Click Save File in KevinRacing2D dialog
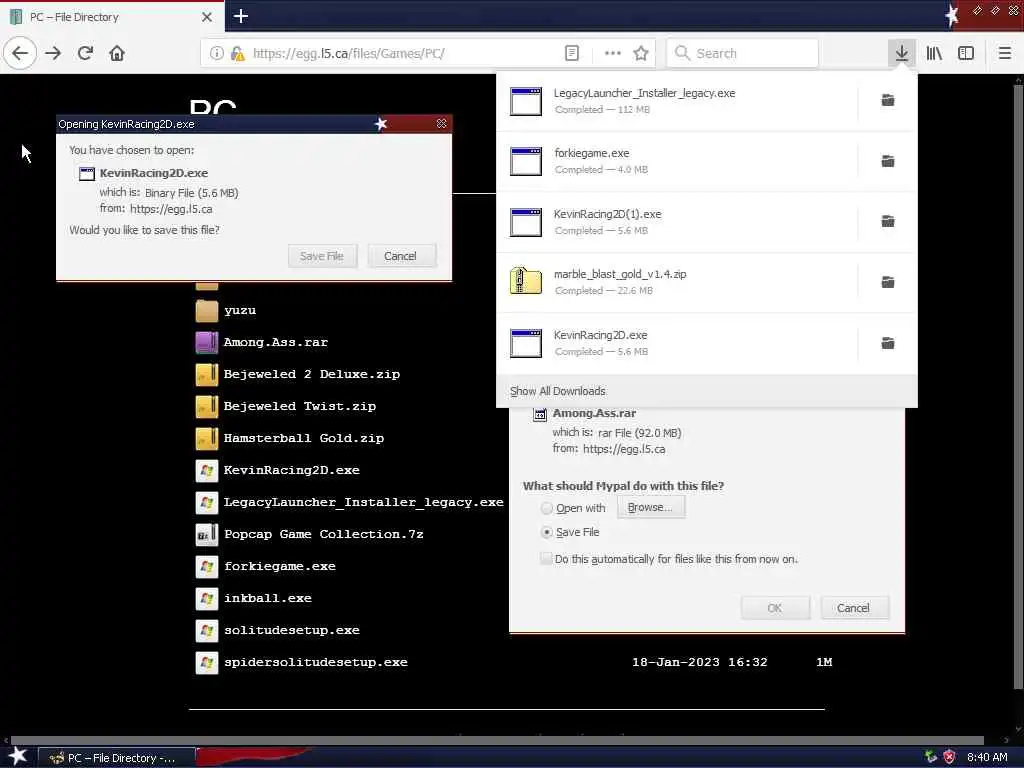The height and width of the screenshot is (768, 1024). 322,256
